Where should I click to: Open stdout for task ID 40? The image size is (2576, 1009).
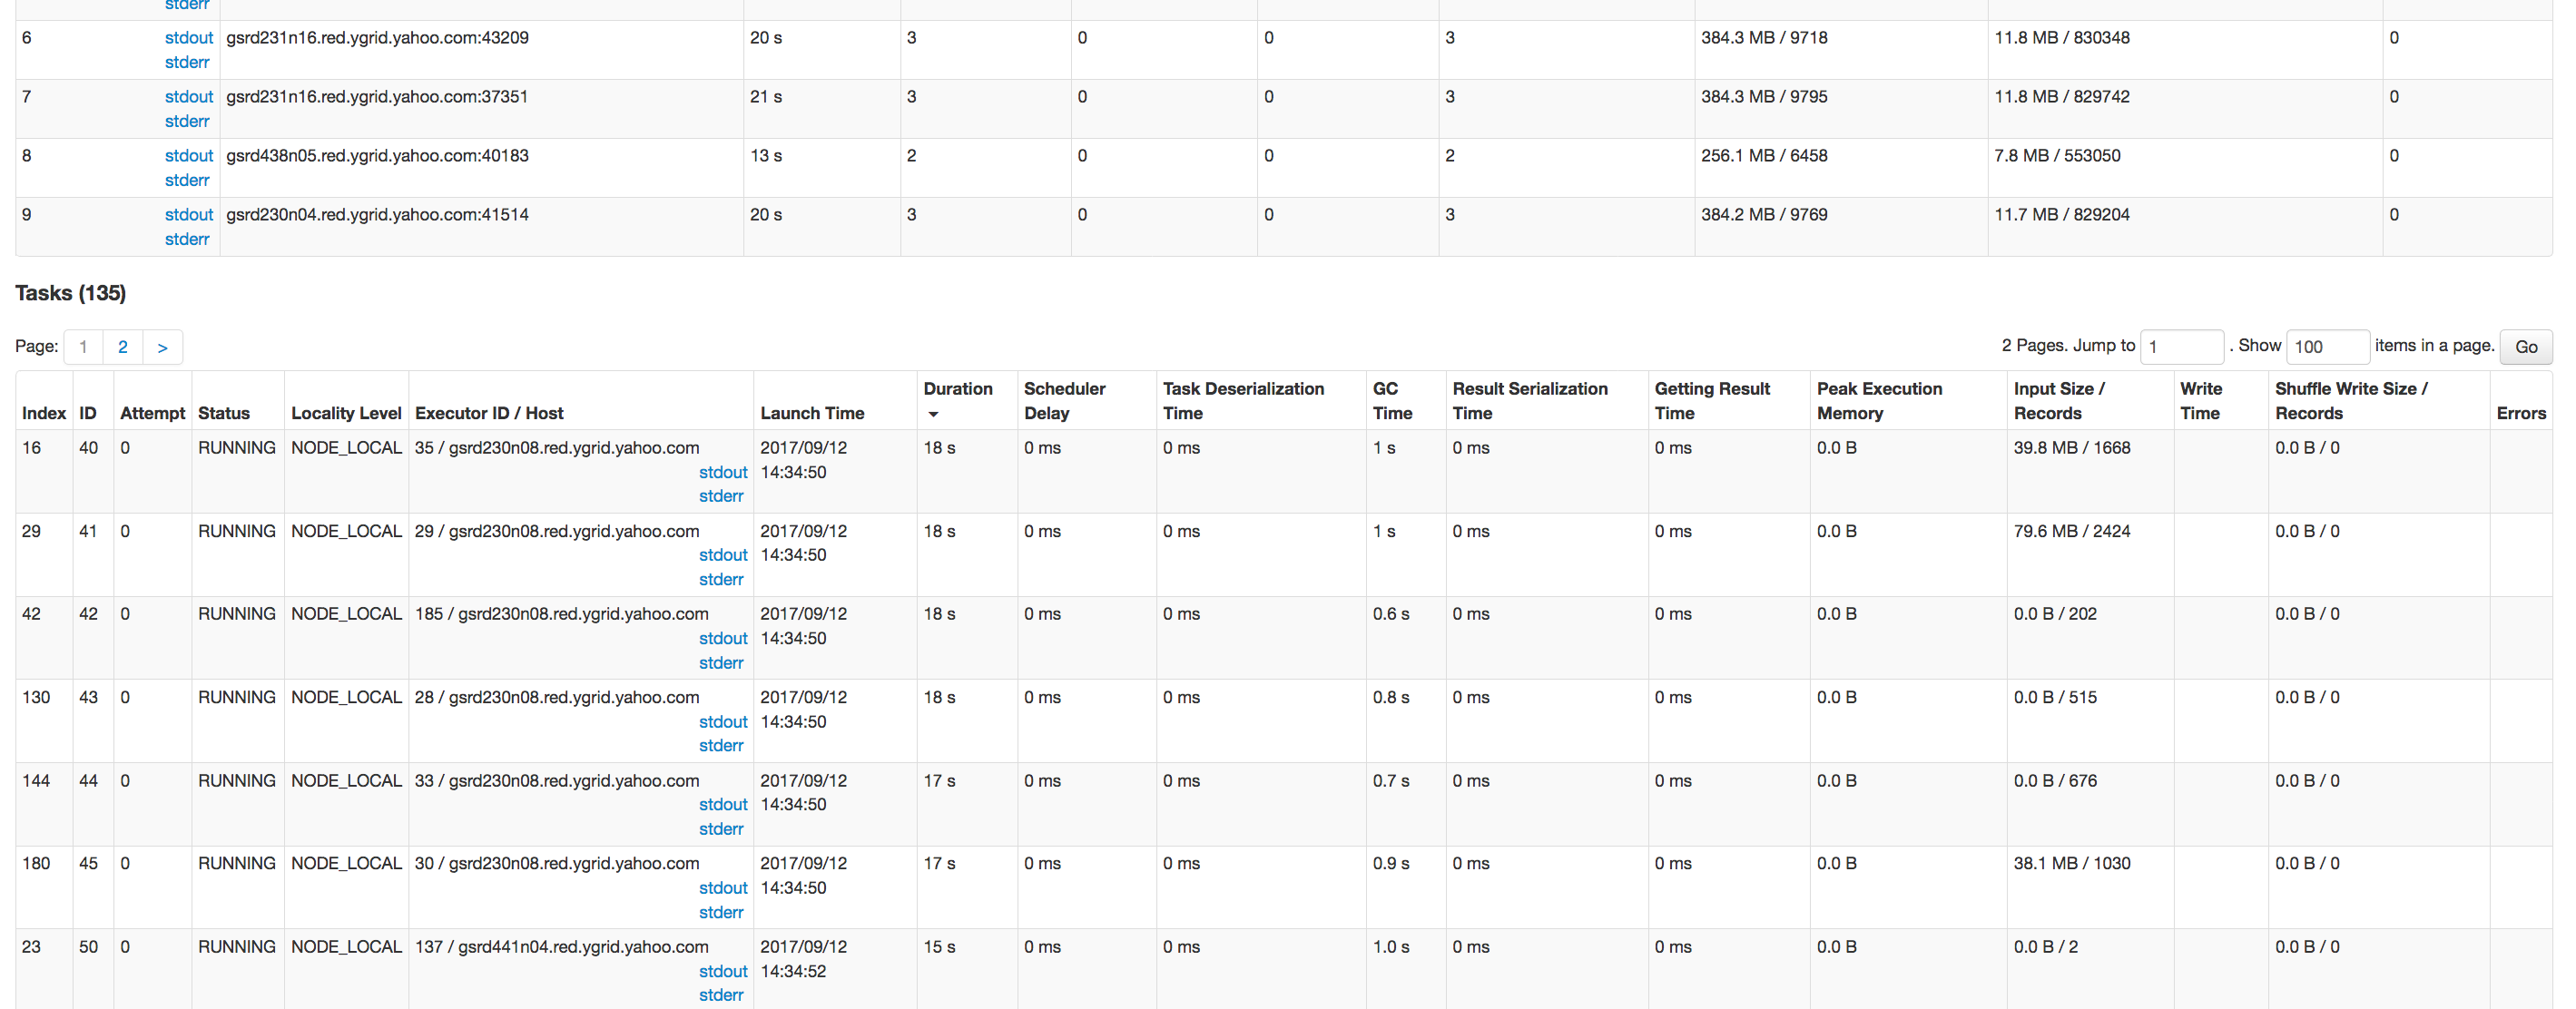click(x=722, y=472)
